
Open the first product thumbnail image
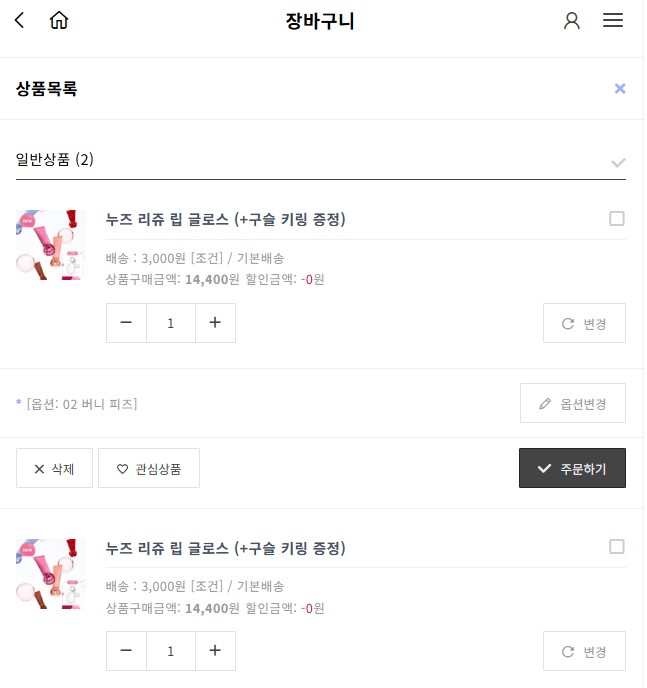coord(51,246)
